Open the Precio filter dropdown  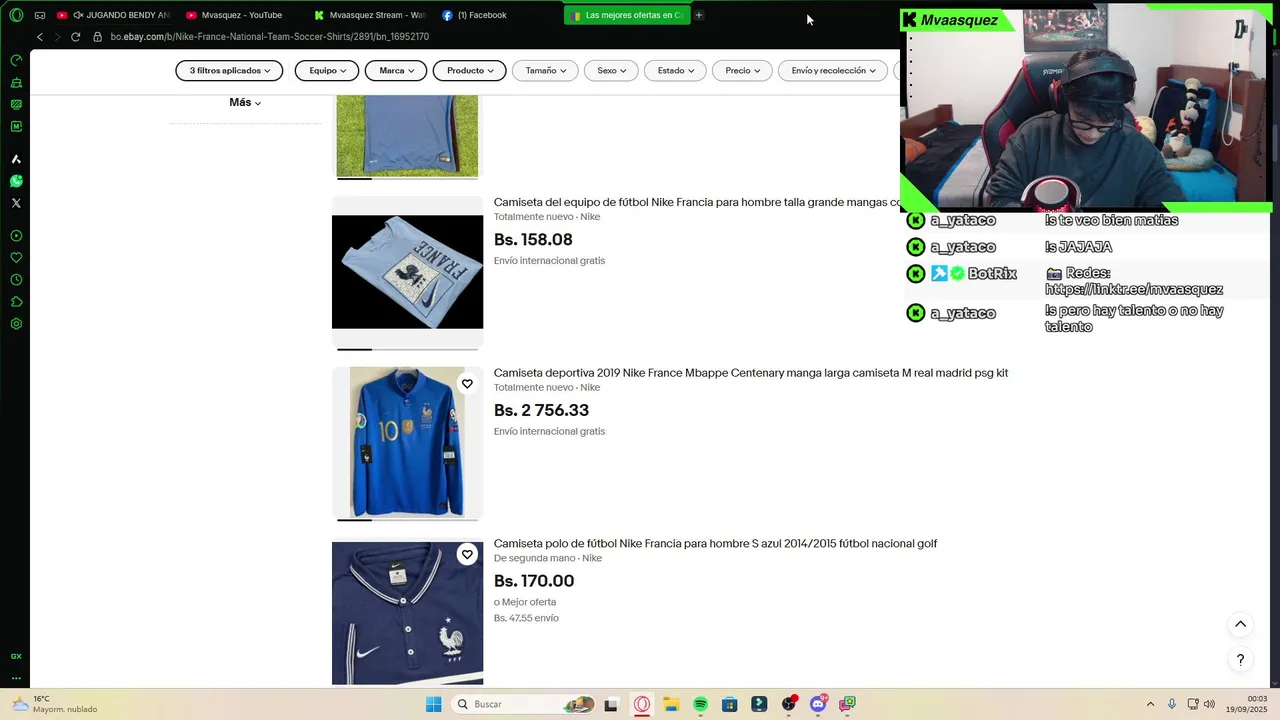742,71
